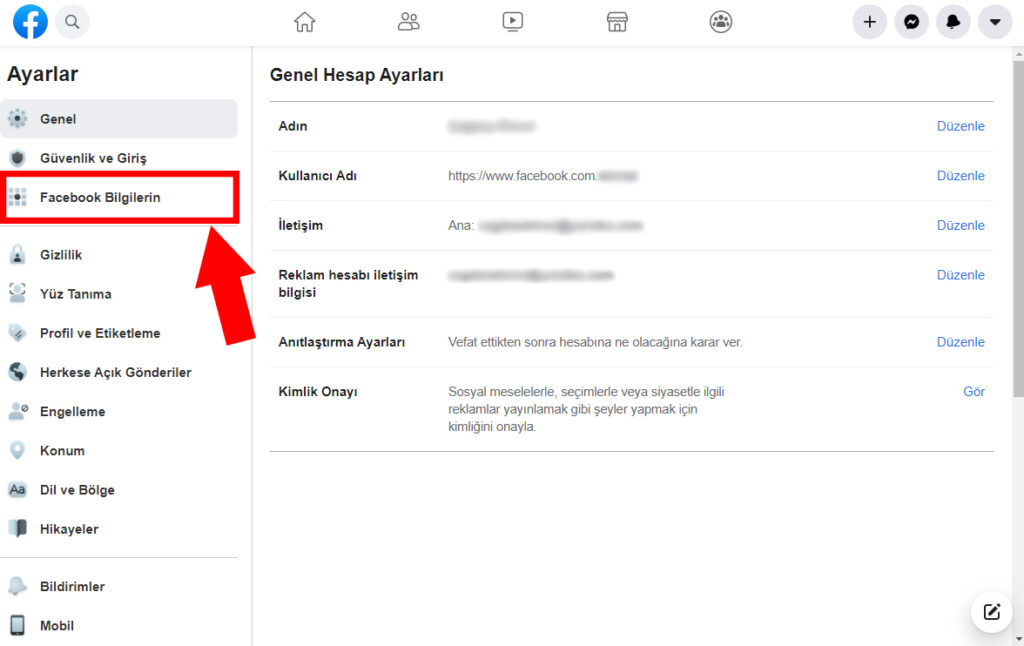1024x646 pixels.
Task: Click the facebook.com username URL text
Action: pos(522,176)
